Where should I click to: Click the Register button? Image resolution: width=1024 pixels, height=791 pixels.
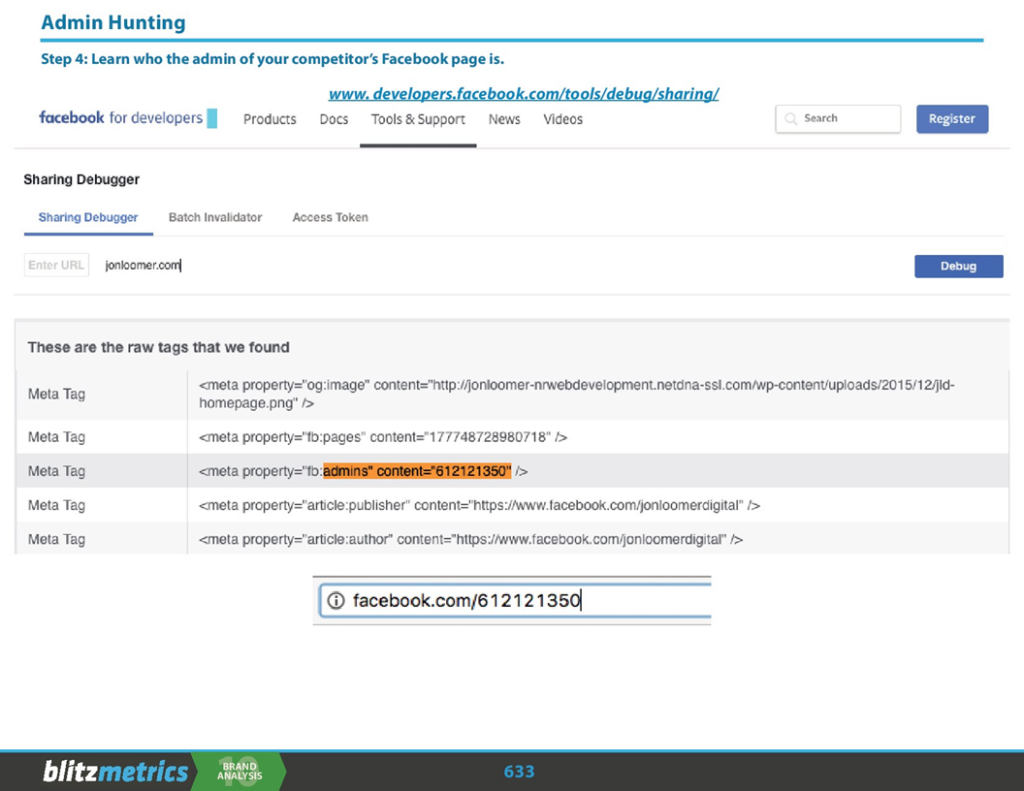pyautogui.click(x=952, y=119)
